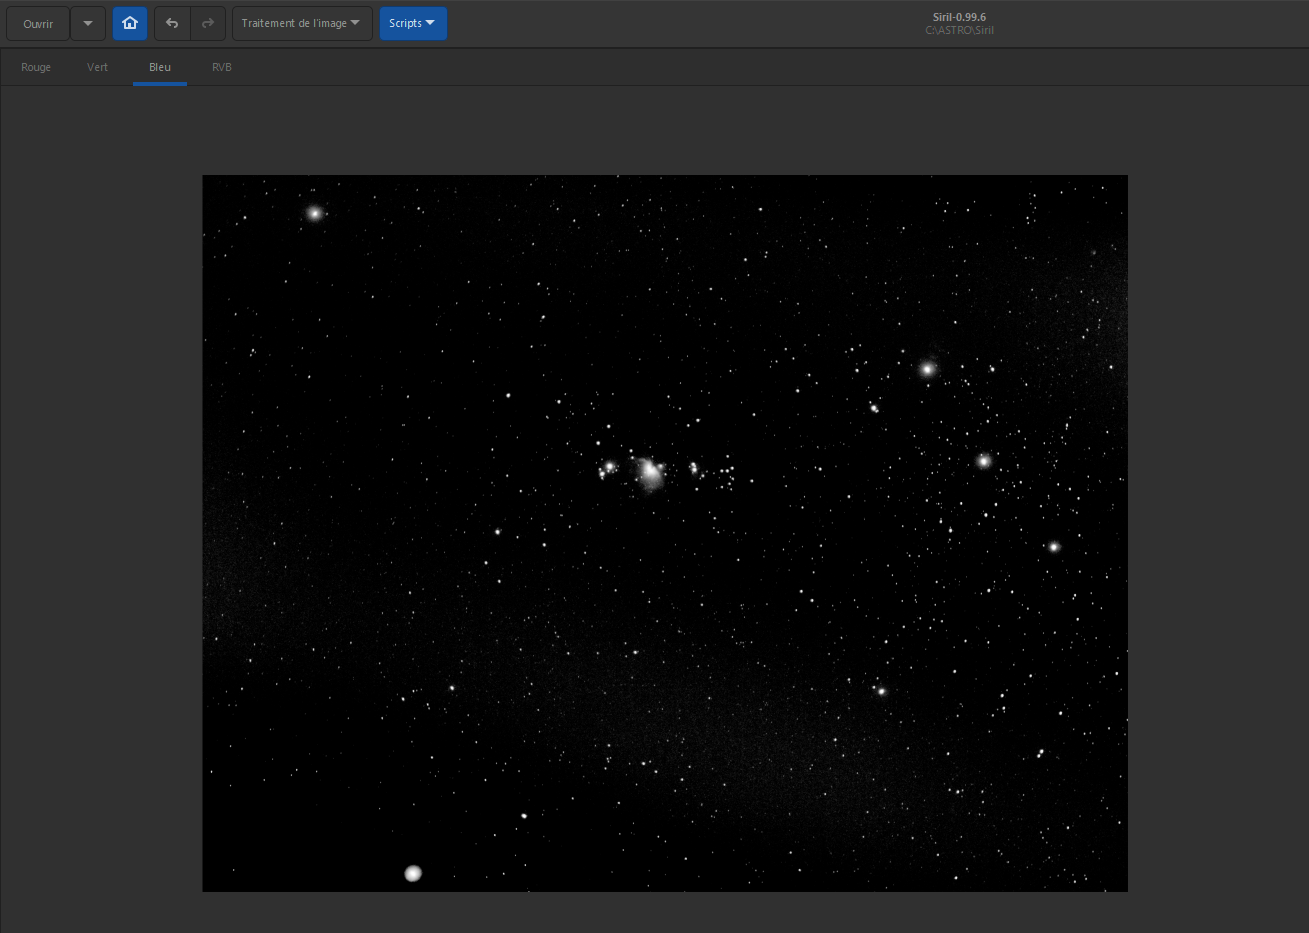Switch to the Vert channel tab
This screenshot has width=1309, height=933.
[97, 67]
